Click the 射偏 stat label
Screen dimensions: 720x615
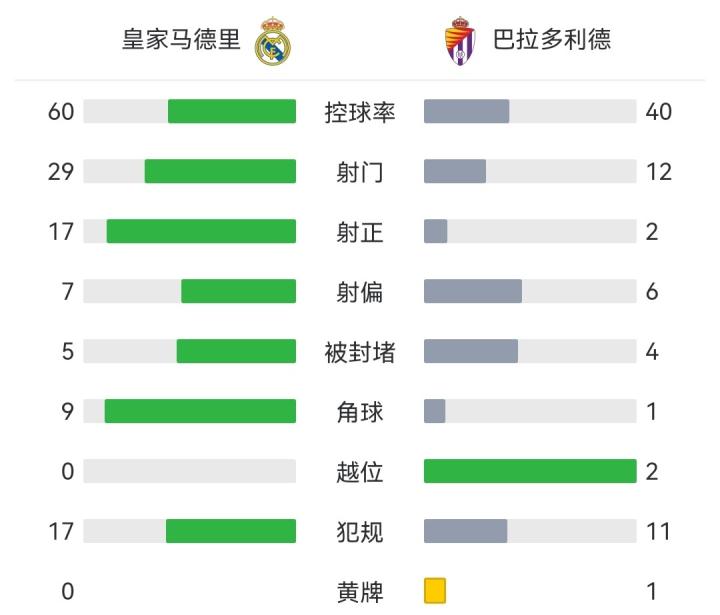click(360, 292)
